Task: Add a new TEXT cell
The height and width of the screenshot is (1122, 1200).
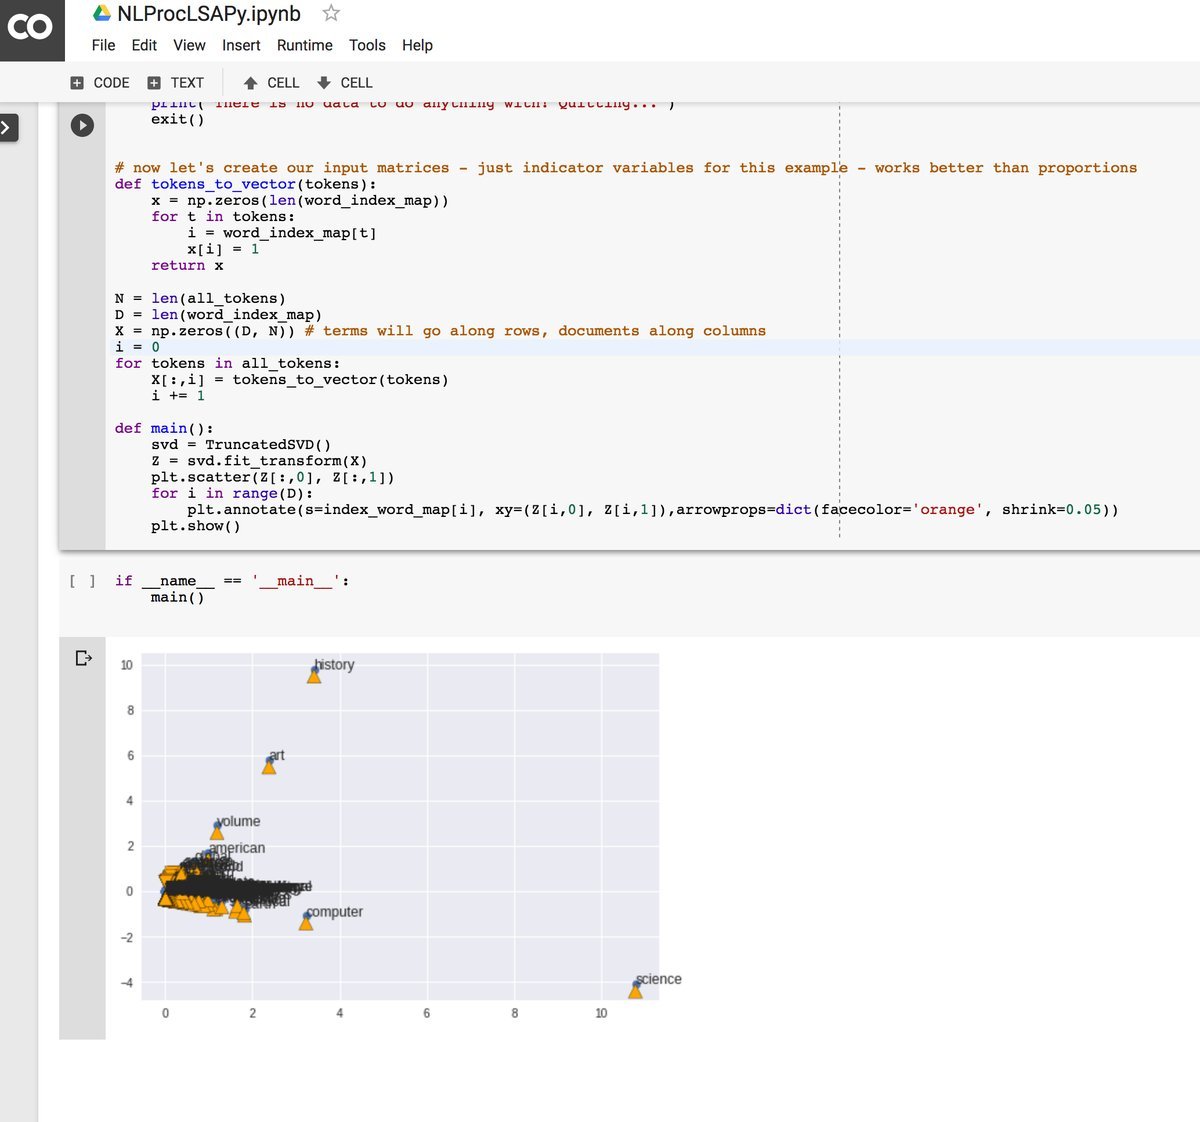Action: pyautogui.click(x=176, y=83)
